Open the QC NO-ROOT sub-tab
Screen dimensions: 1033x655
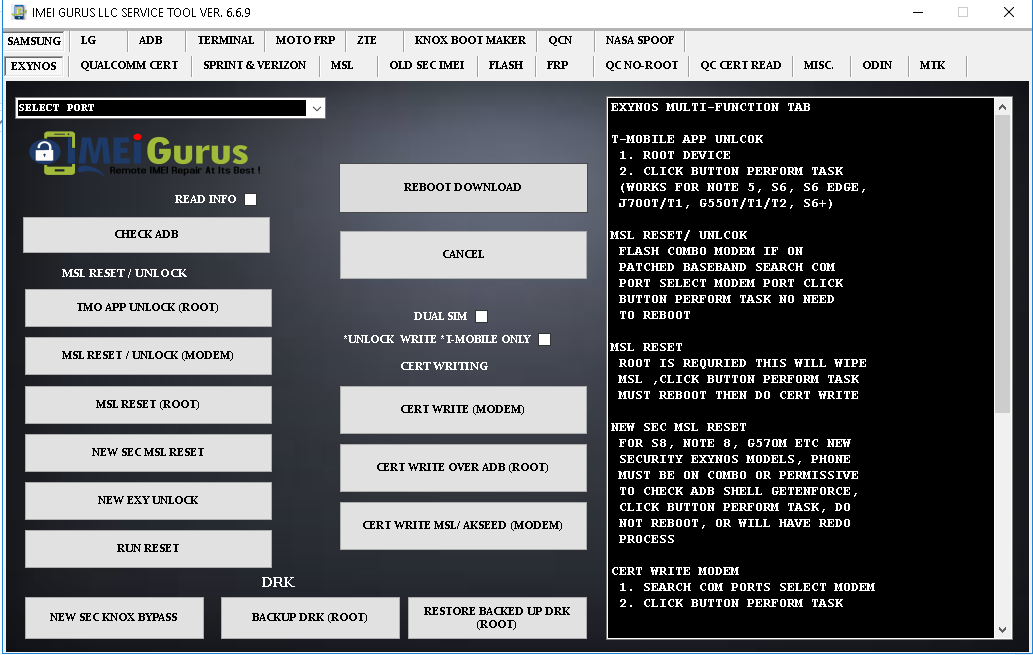point(642,65)
